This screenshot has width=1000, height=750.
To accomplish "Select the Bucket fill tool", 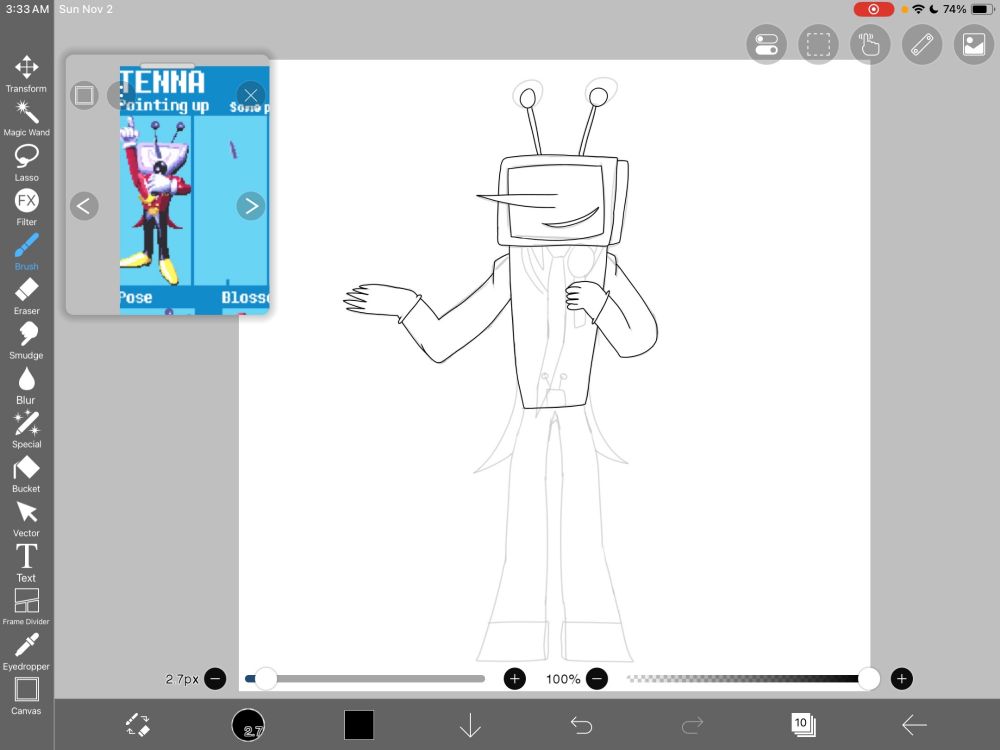I will pyautogui.click(x=26, y=475).
